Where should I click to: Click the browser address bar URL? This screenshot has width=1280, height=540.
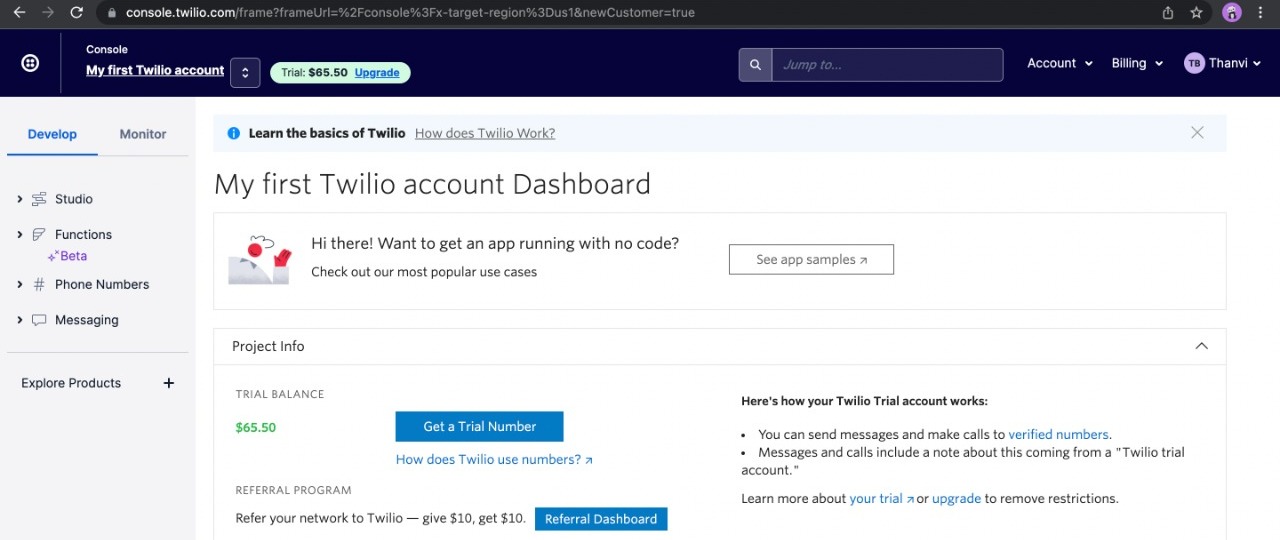[410, 13]
